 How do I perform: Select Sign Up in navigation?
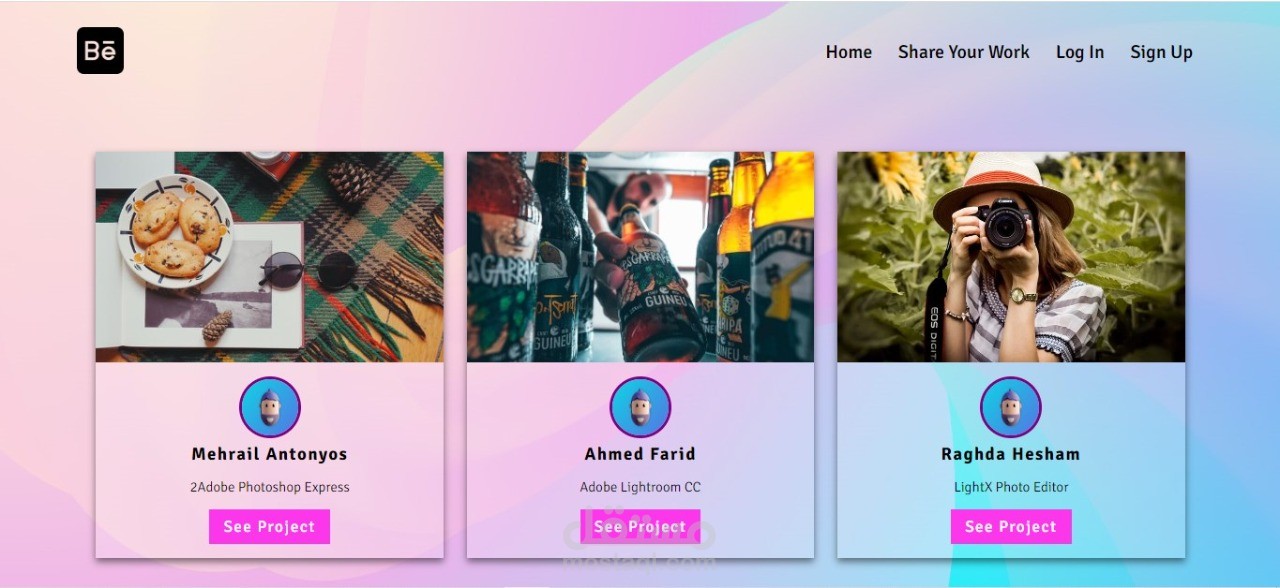1161,52
